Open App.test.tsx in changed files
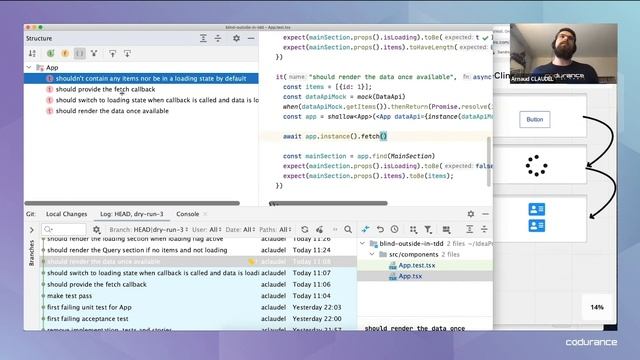The width and height of the screenshot is (640, 360). coord(417,265)
